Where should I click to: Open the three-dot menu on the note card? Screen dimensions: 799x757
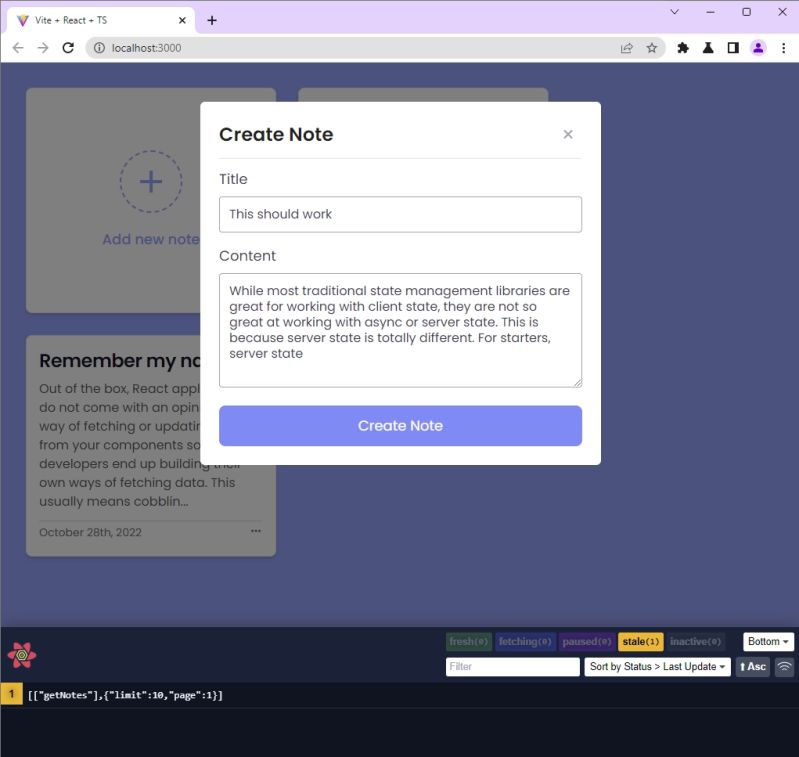(256, 531)
